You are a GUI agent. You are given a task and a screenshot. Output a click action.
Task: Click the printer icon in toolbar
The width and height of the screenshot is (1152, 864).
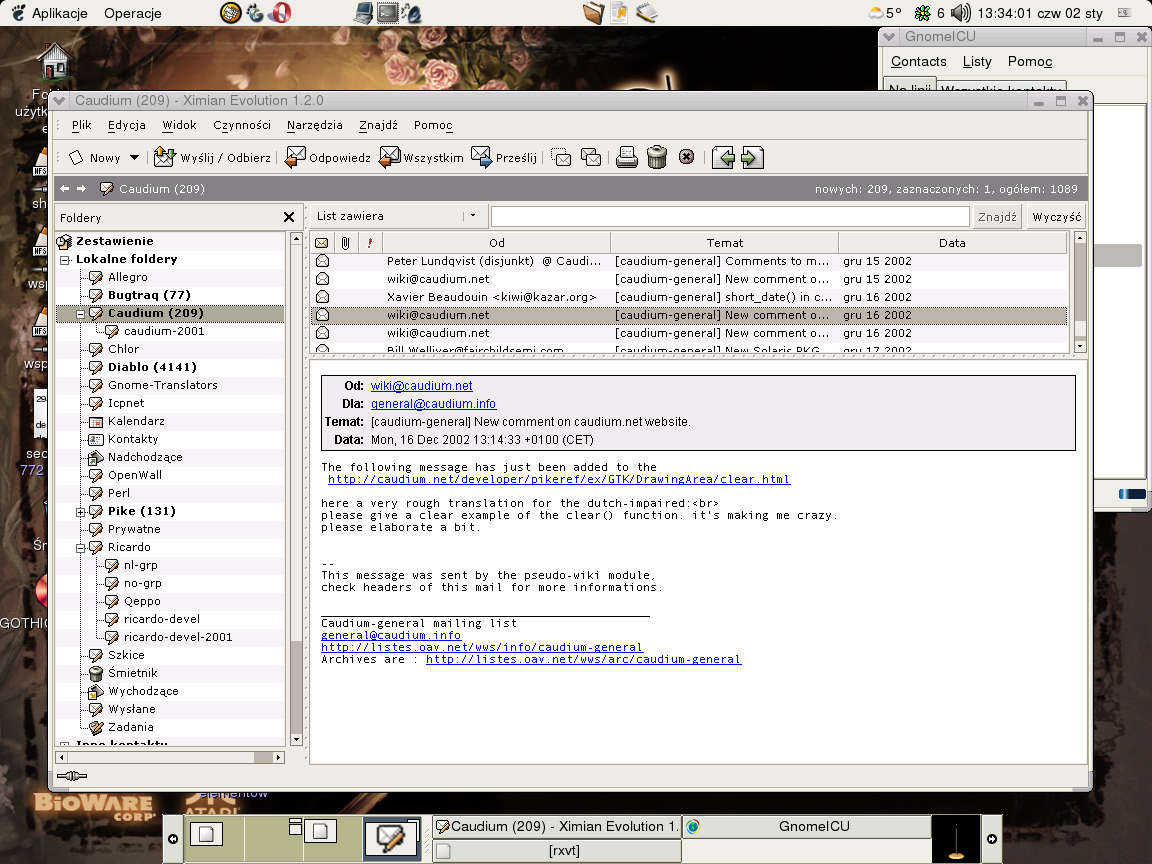[627, 157]
